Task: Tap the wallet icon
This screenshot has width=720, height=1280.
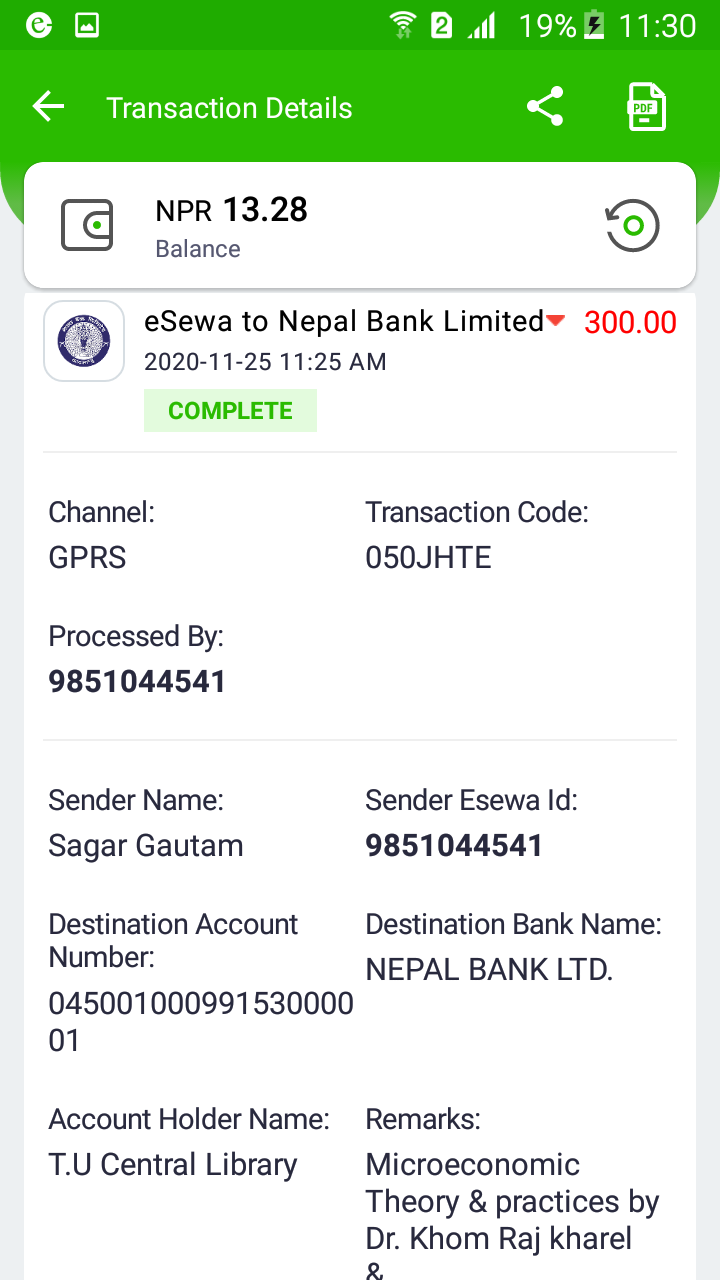Action: tap(87, 226)
